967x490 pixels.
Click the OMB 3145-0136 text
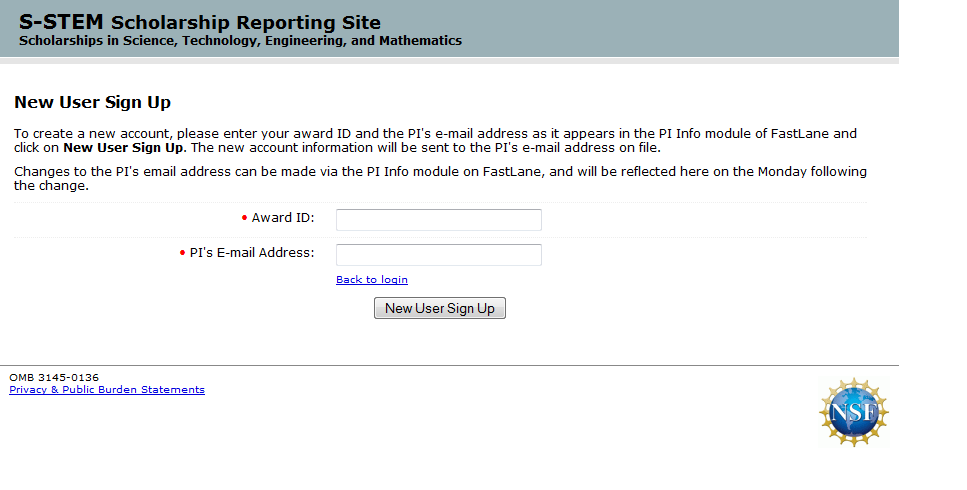coord(54,377)
